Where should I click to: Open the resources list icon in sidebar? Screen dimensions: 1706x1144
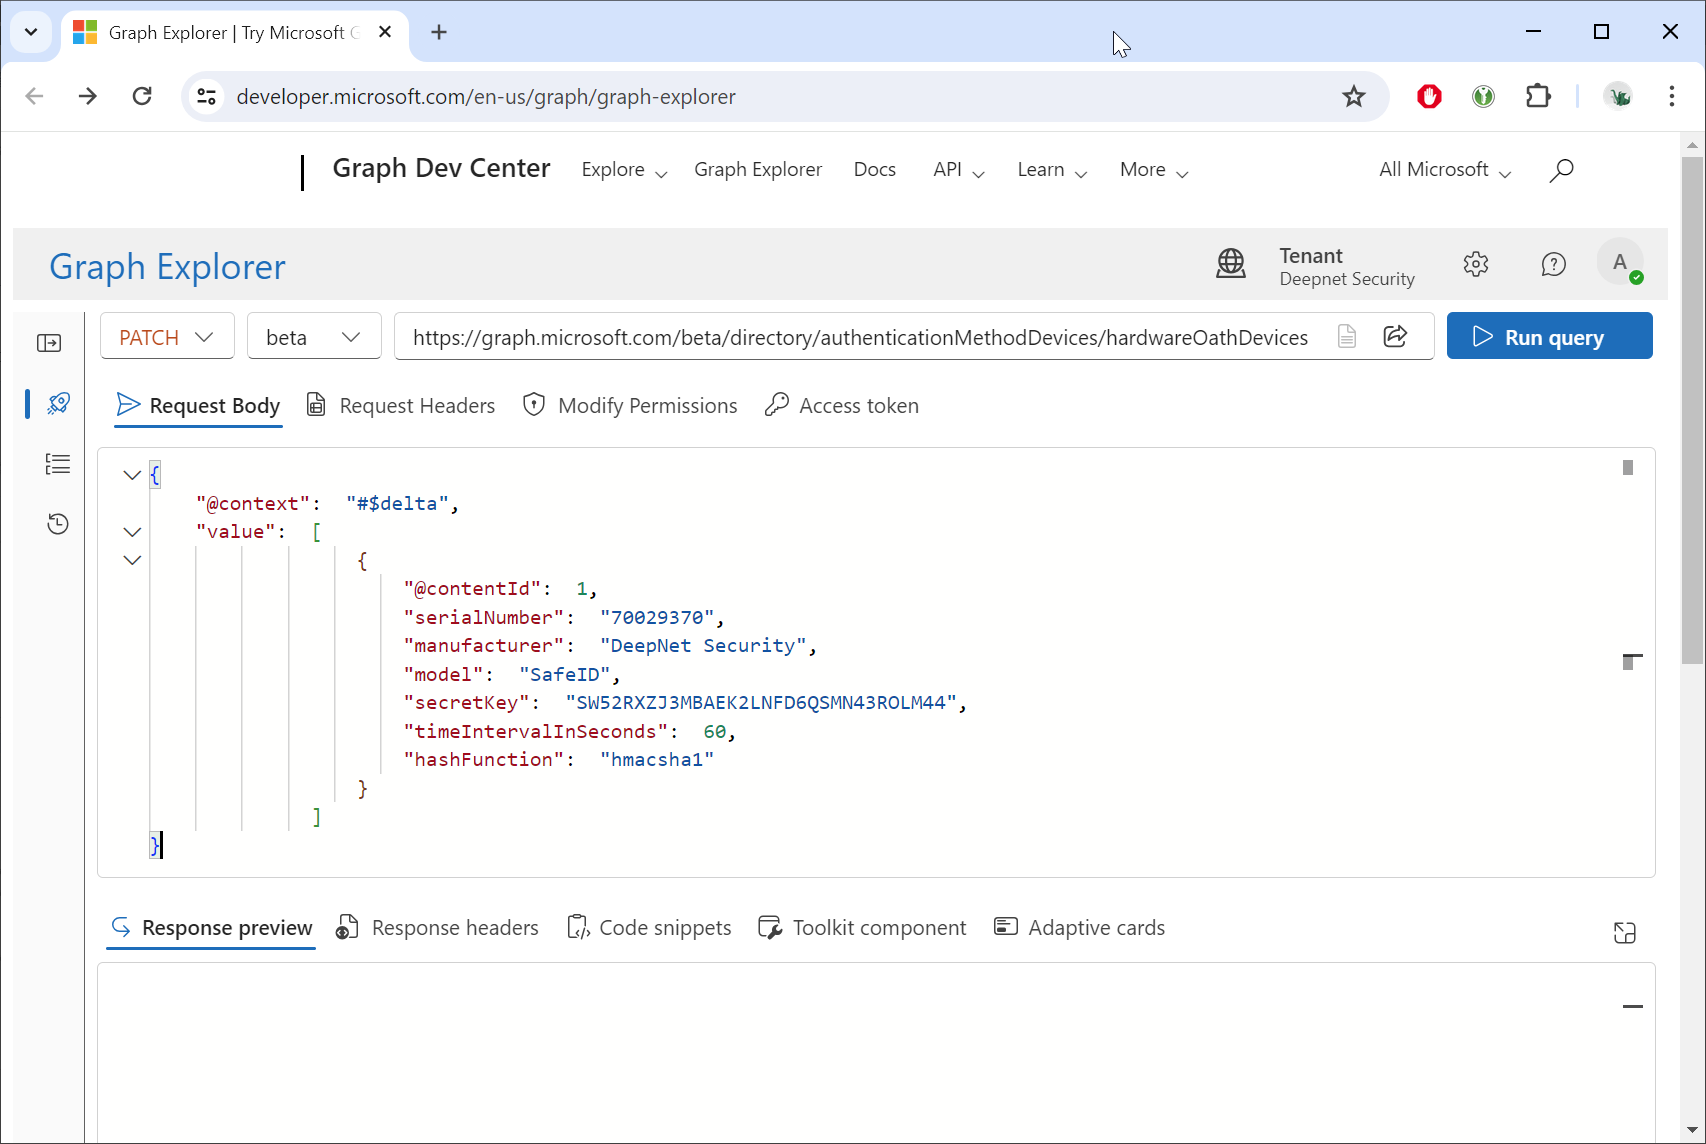tap(58, 464)
